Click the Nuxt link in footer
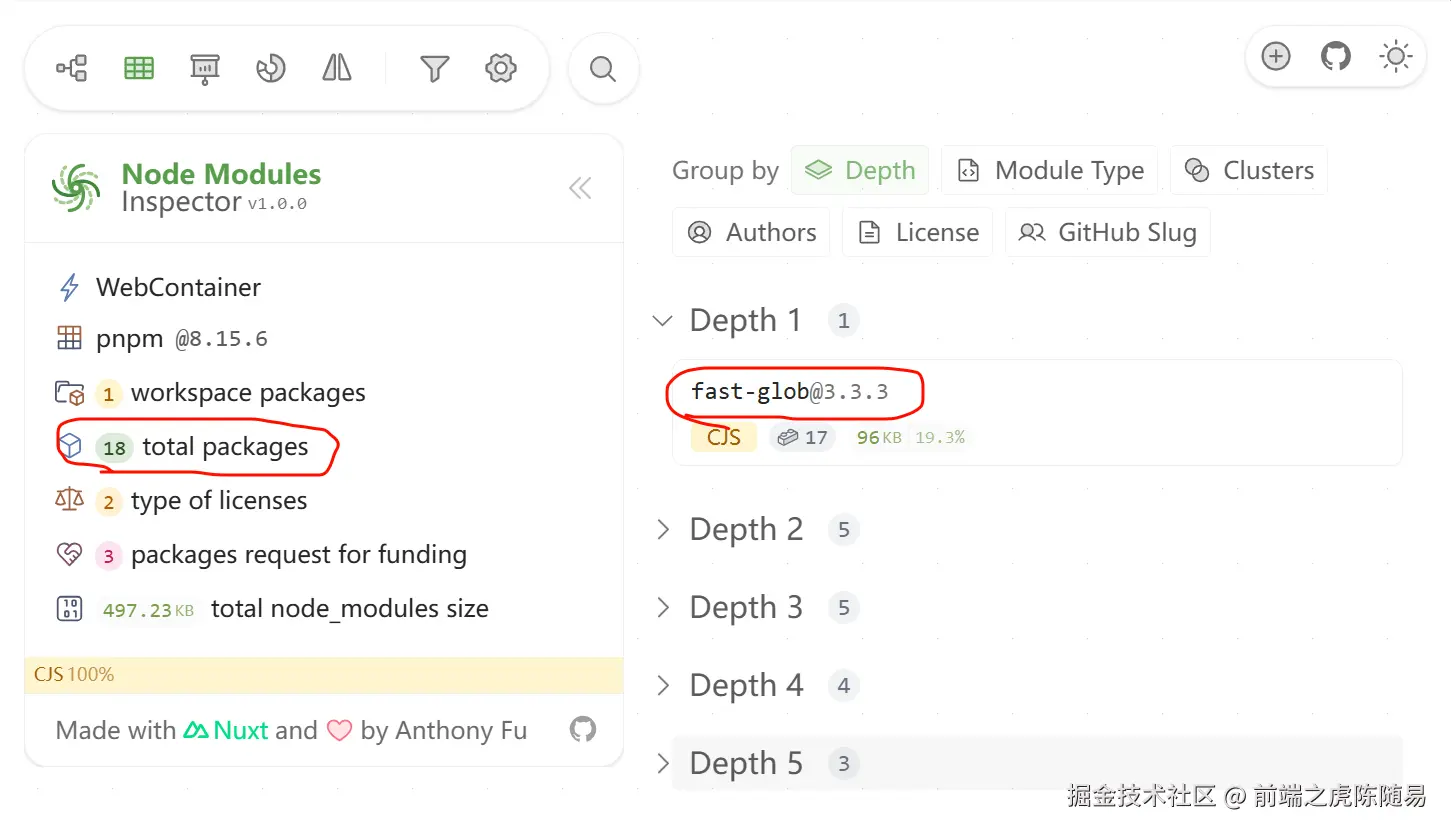This screenshot has height=833, width=1451. click(x=227, y=731)
